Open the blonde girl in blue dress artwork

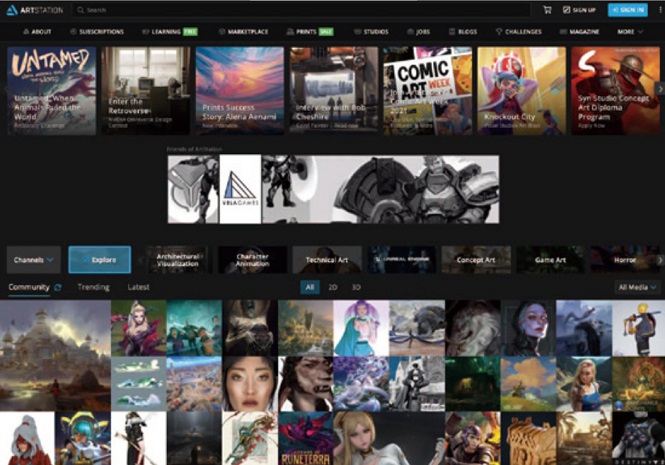pyautogui.click(x=584, y=384)
